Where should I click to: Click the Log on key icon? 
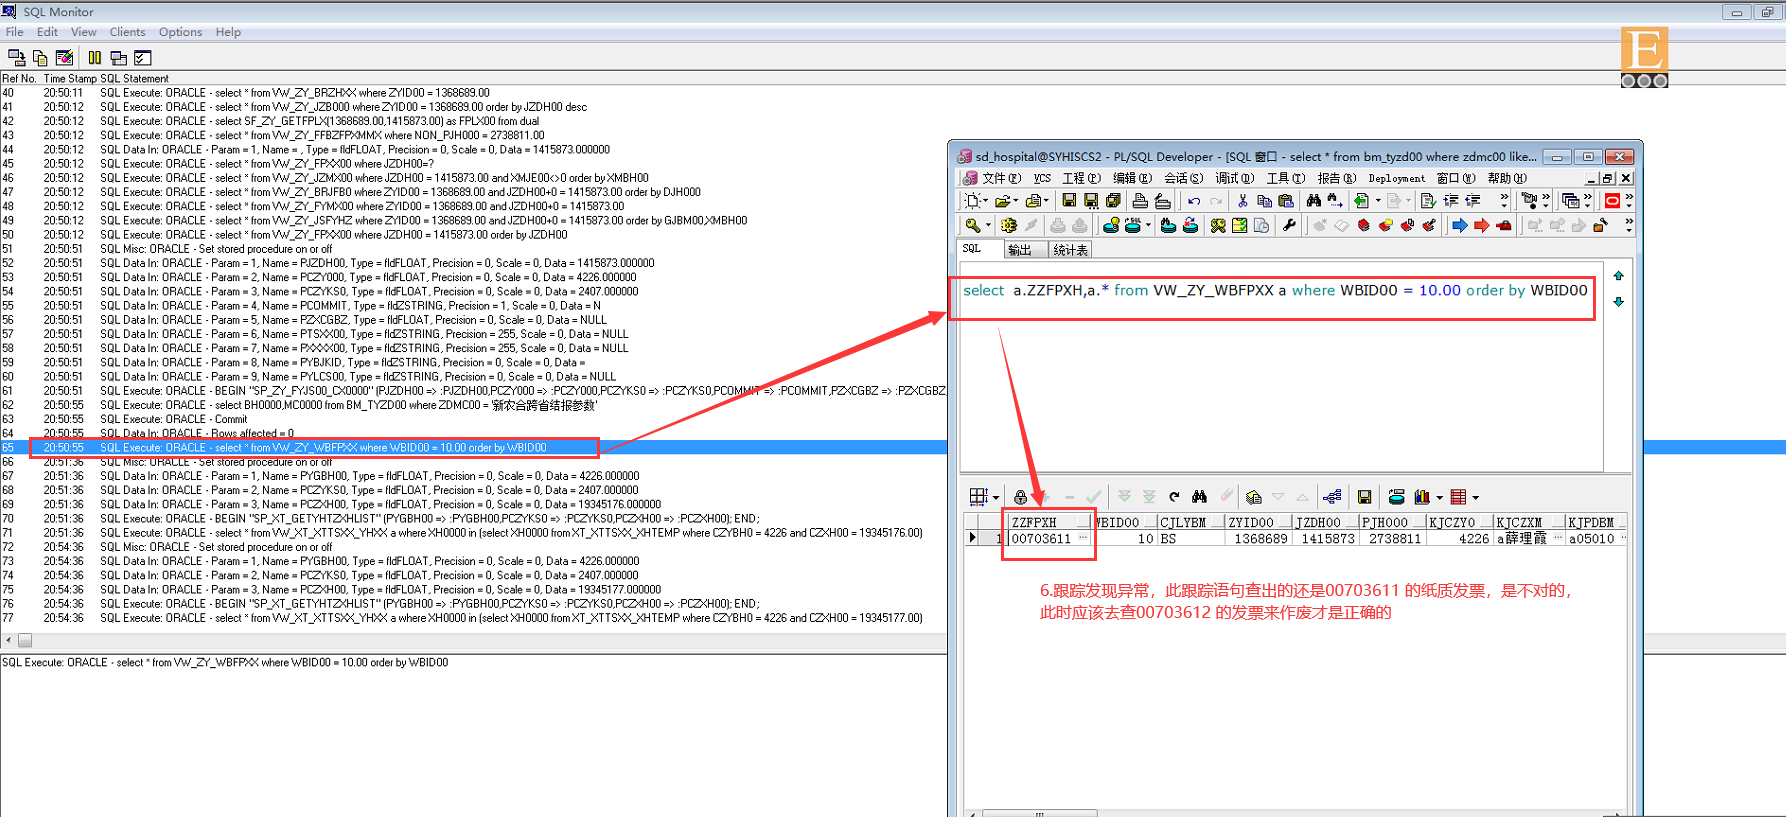click(972, 226)
